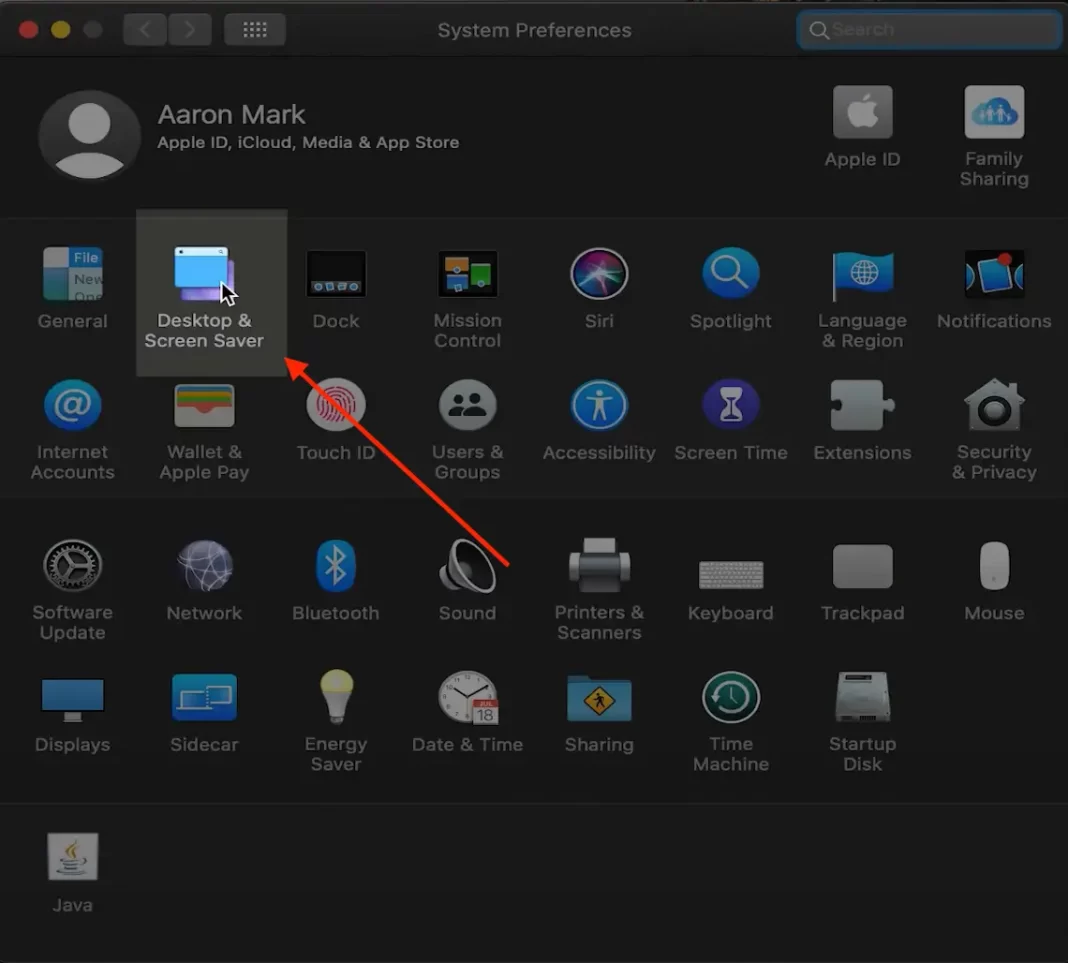This screenshot has height=963, width=1068.
Task: Go forward with the right arrow button
Action: coord(190,30)
